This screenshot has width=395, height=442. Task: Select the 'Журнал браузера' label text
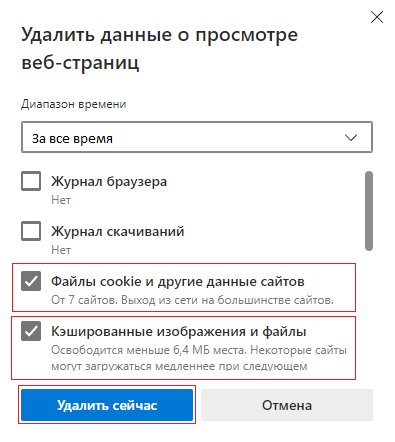pyautogui.click(x=109, y=182)
